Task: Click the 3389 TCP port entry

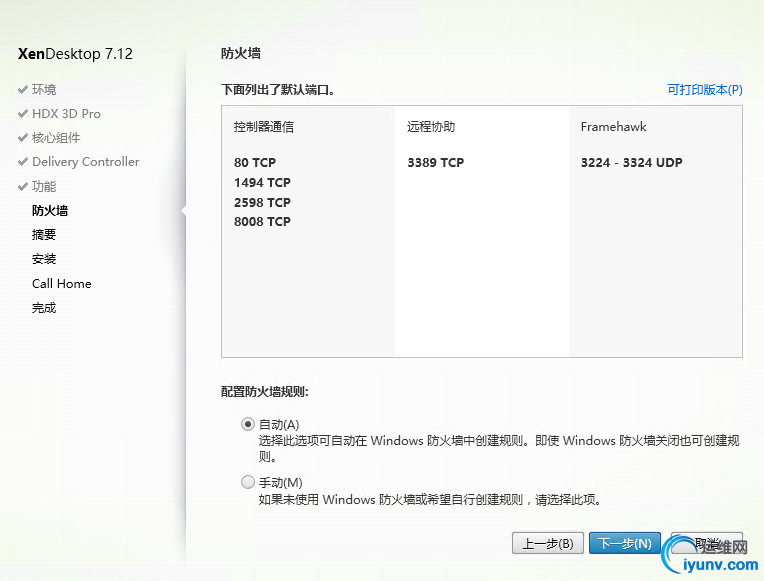Action: click(x=436, y=162)
